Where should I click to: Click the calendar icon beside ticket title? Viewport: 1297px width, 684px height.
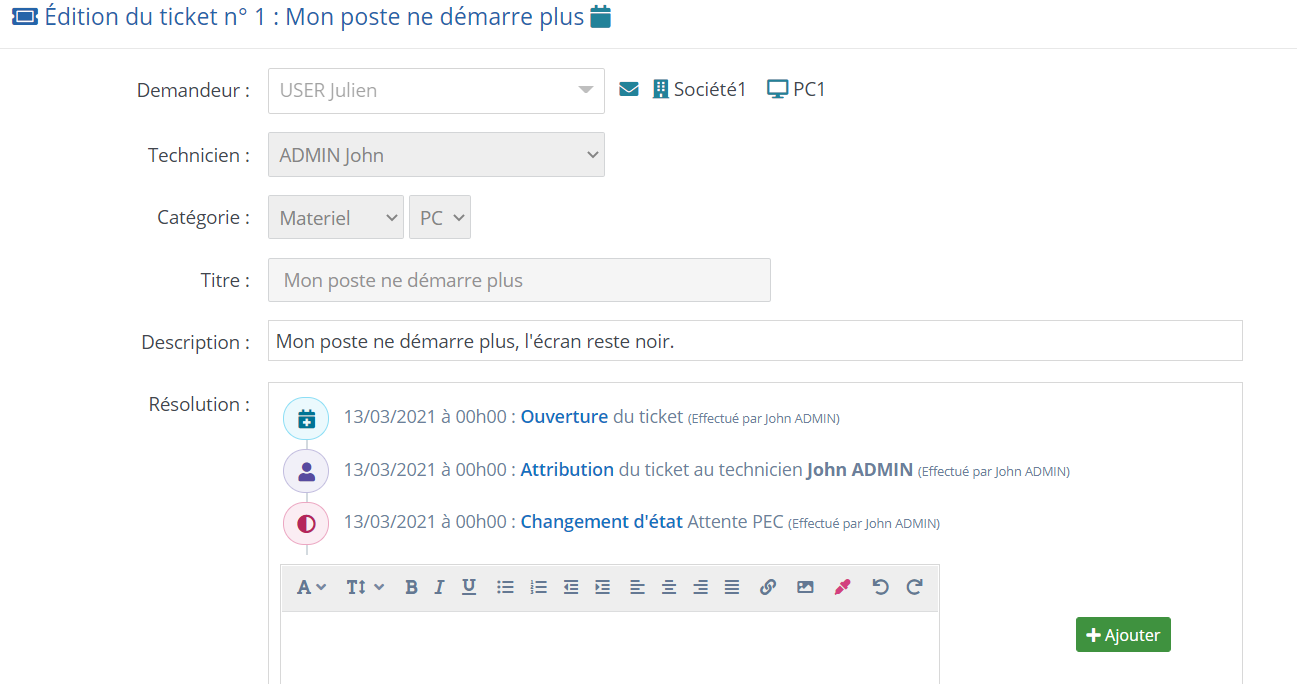click(600, 17)
